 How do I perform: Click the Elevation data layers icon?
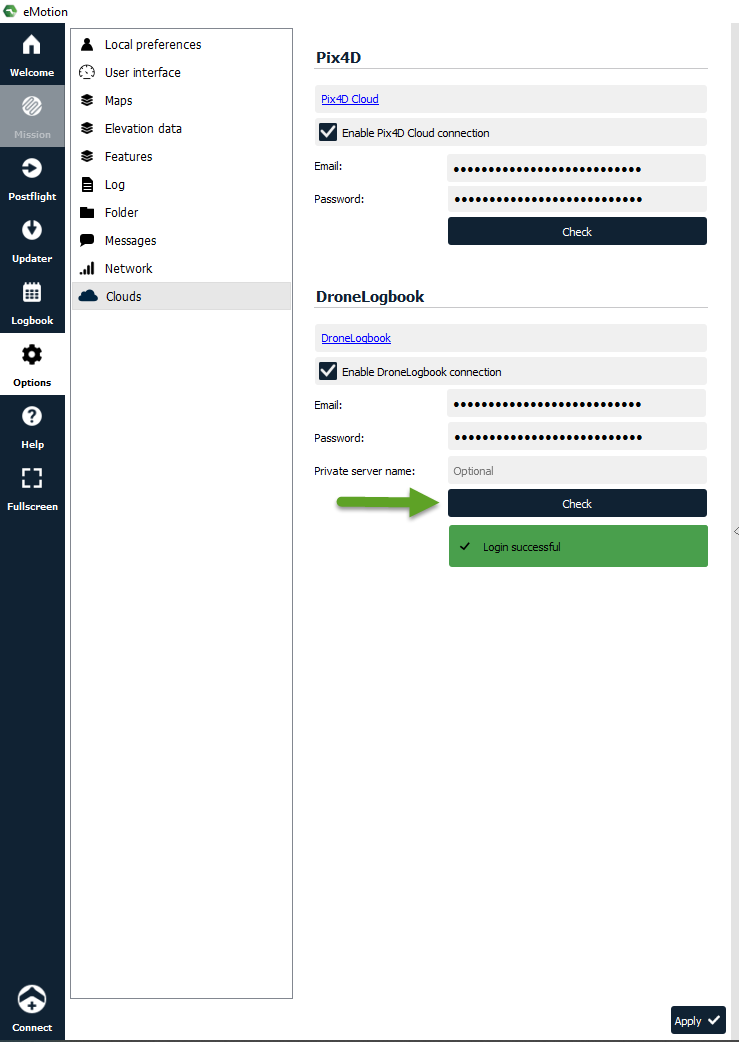click(x=87, y=128)
